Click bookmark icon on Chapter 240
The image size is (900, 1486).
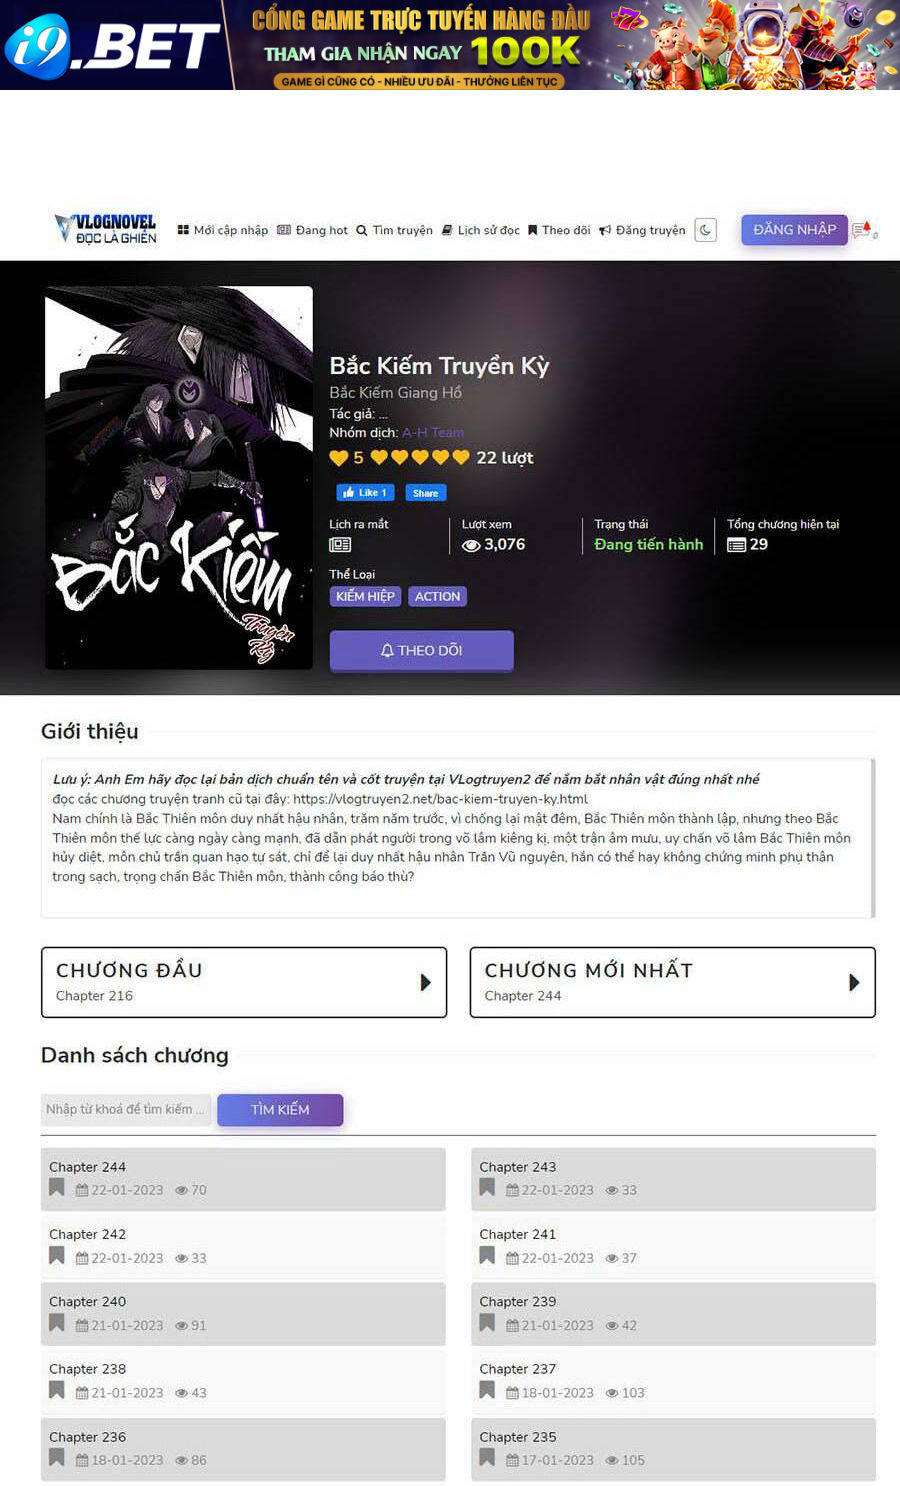click(57, 1323)
